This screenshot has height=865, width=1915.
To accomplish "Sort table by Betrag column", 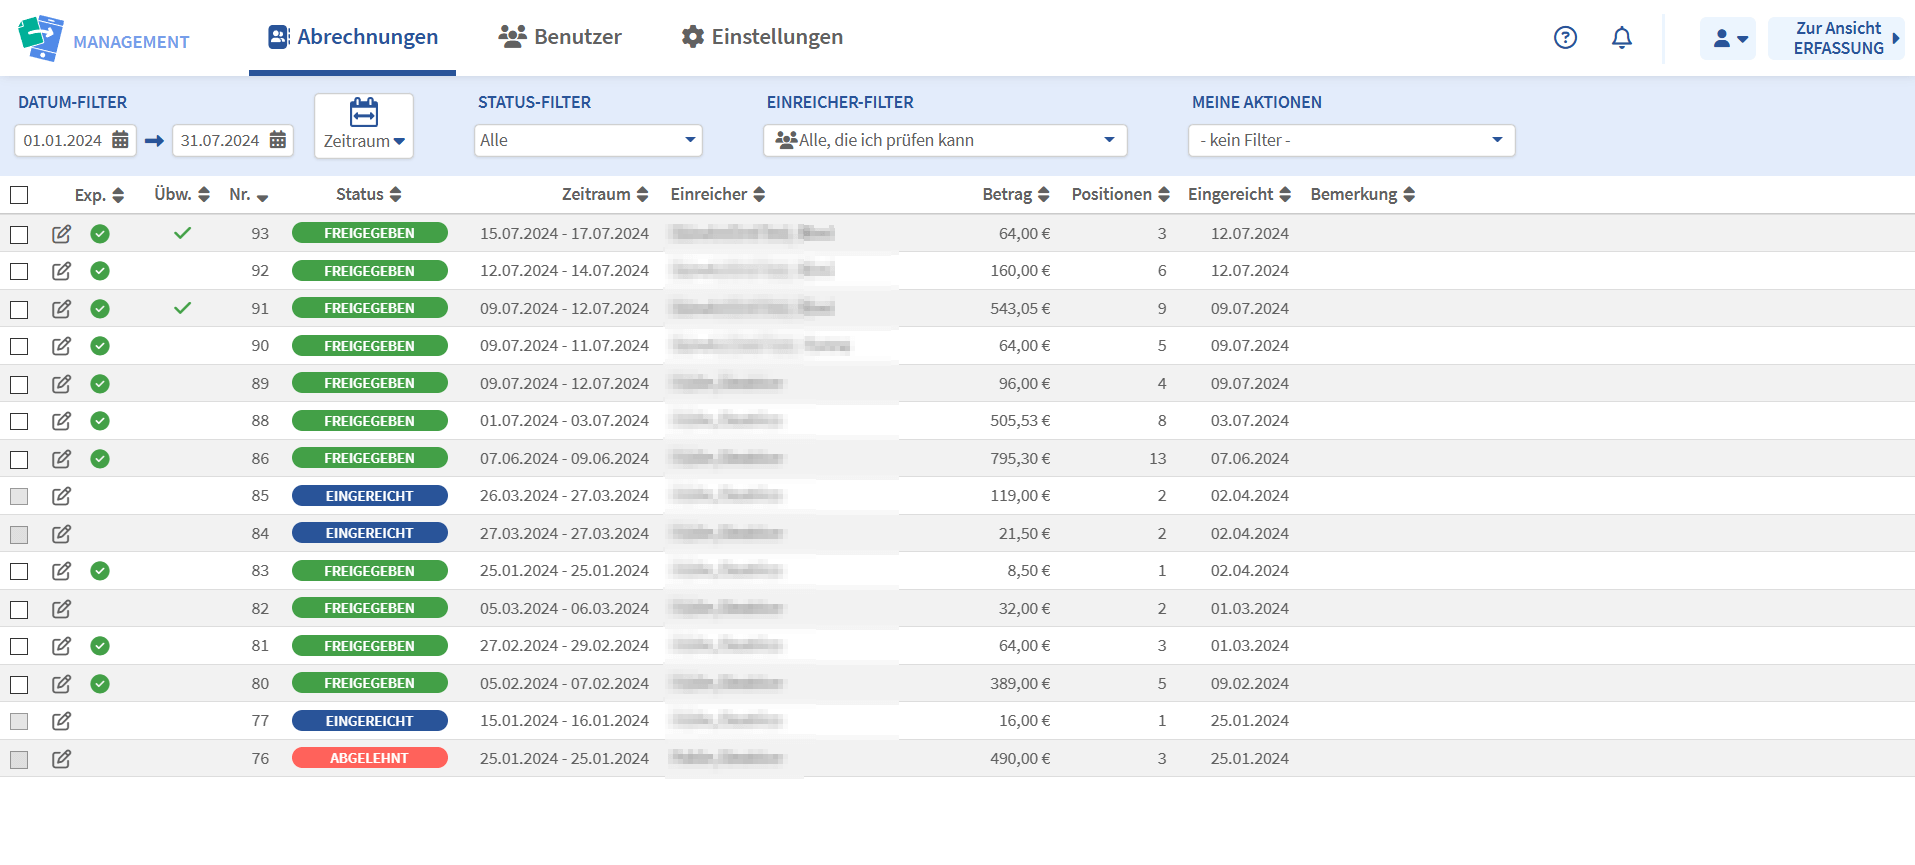I will point(1016,194).
